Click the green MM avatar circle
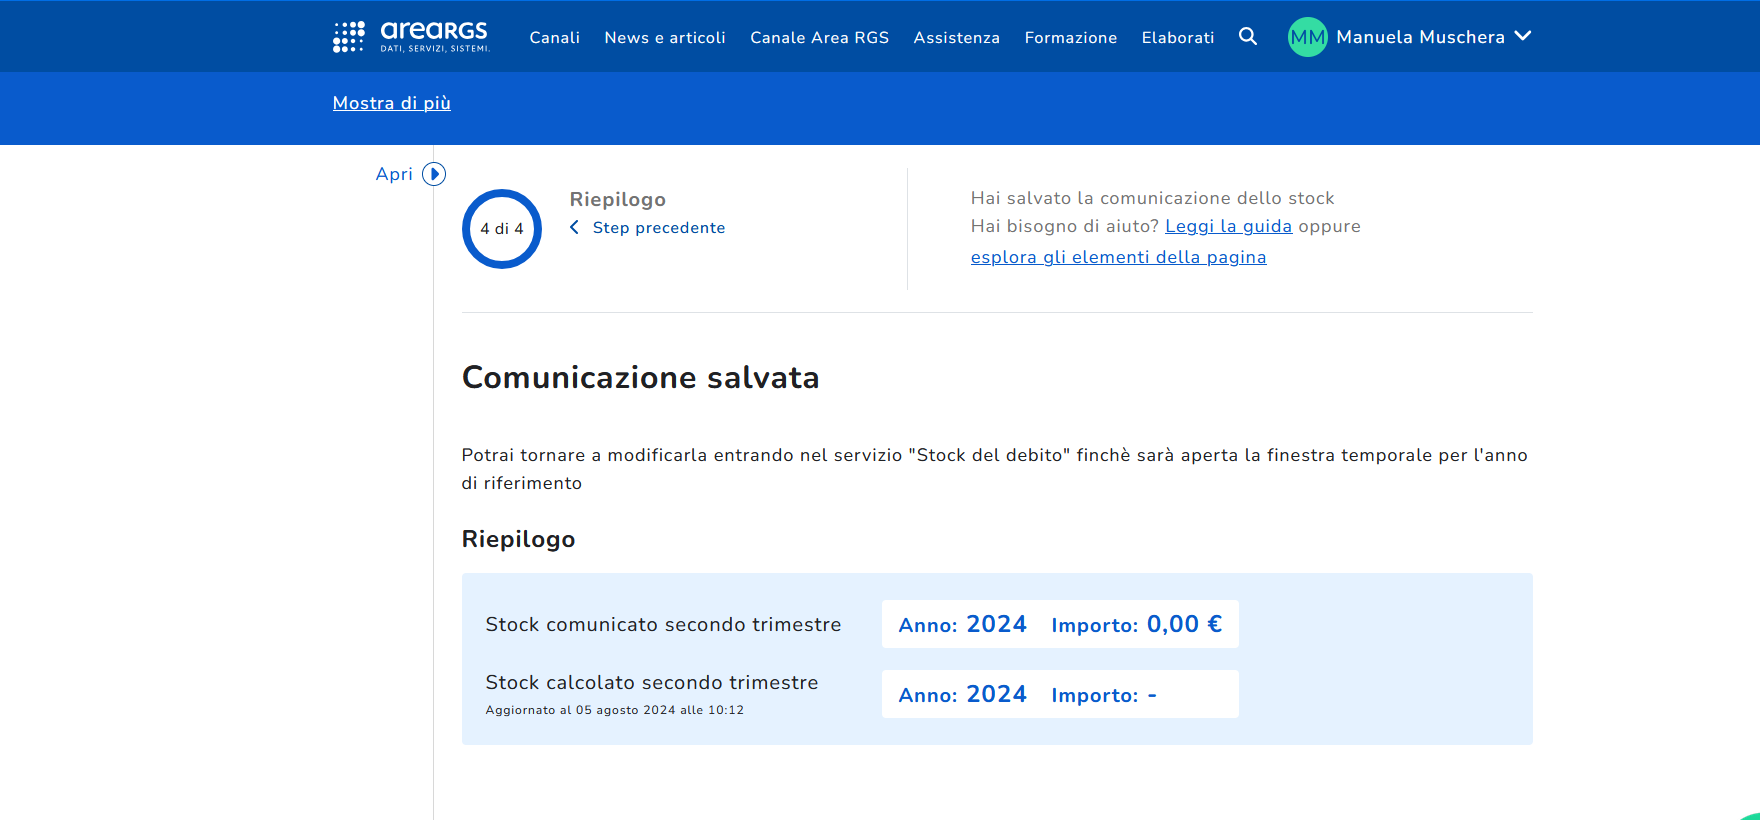Screen dimensions: 1760x820 pos(1307,37)
